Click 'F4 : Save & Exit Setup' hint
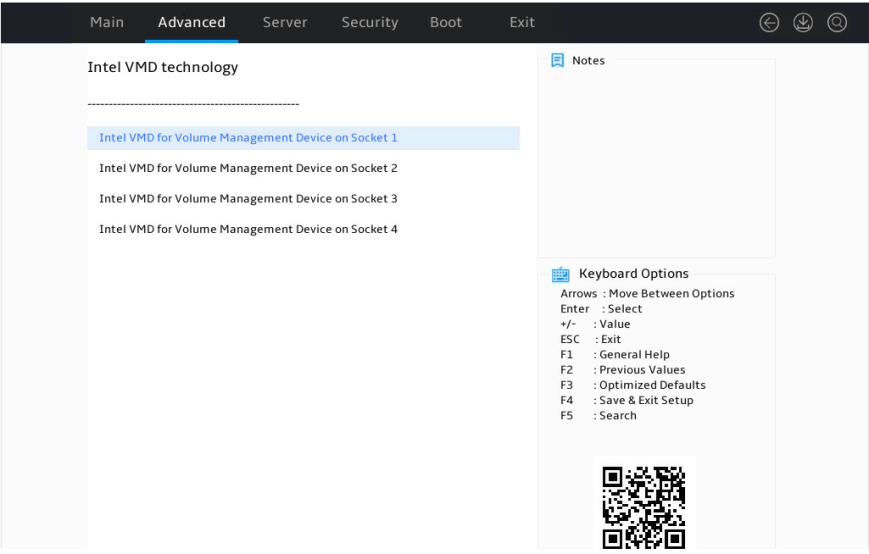 tap(626, 401)
